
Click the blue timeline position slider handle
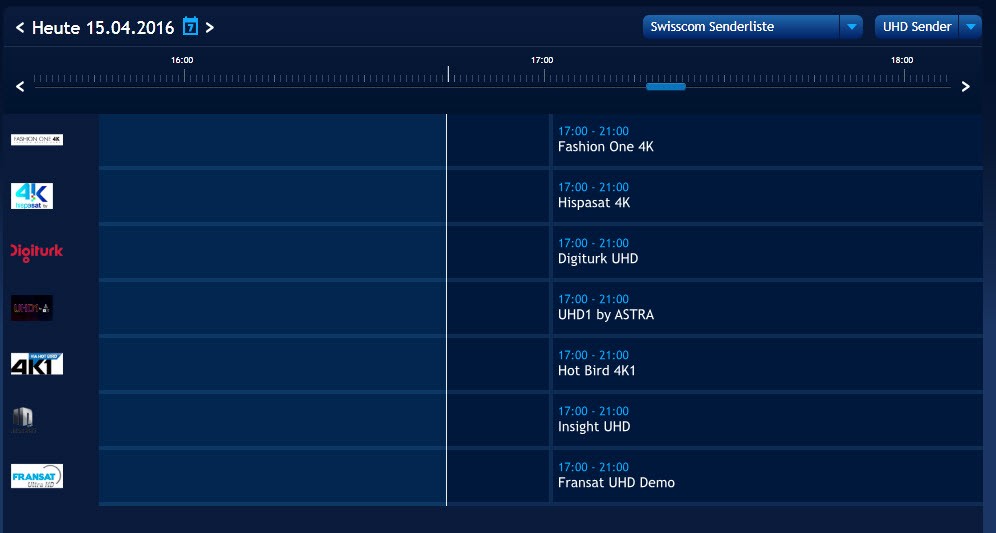(666, 86)
